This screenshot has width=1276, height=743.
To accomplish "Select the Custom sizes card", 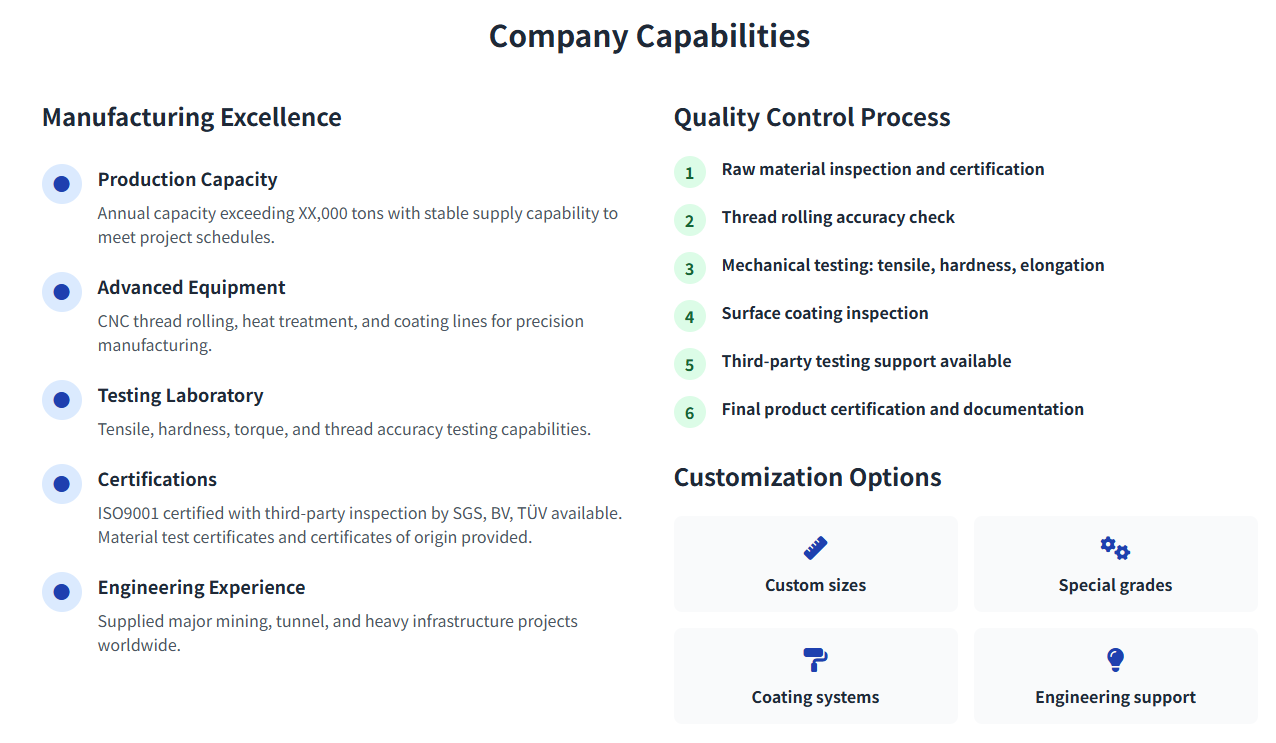I will tap(815, 564).
